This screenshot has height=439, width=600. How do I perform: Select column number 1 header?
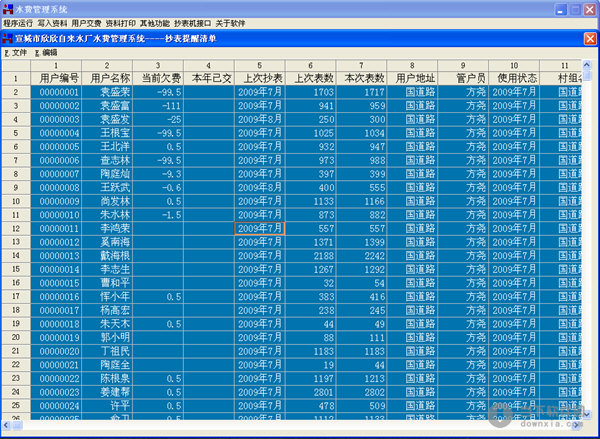56,65
